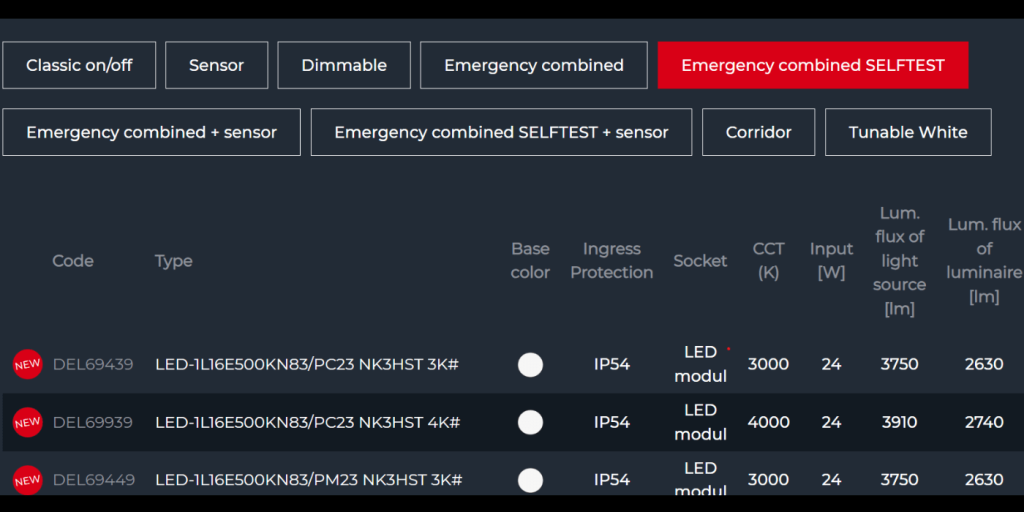Choose Emergency combined + sensor
The height and width of the screenshot is (512, 1024).
click(x=151, y=132)
